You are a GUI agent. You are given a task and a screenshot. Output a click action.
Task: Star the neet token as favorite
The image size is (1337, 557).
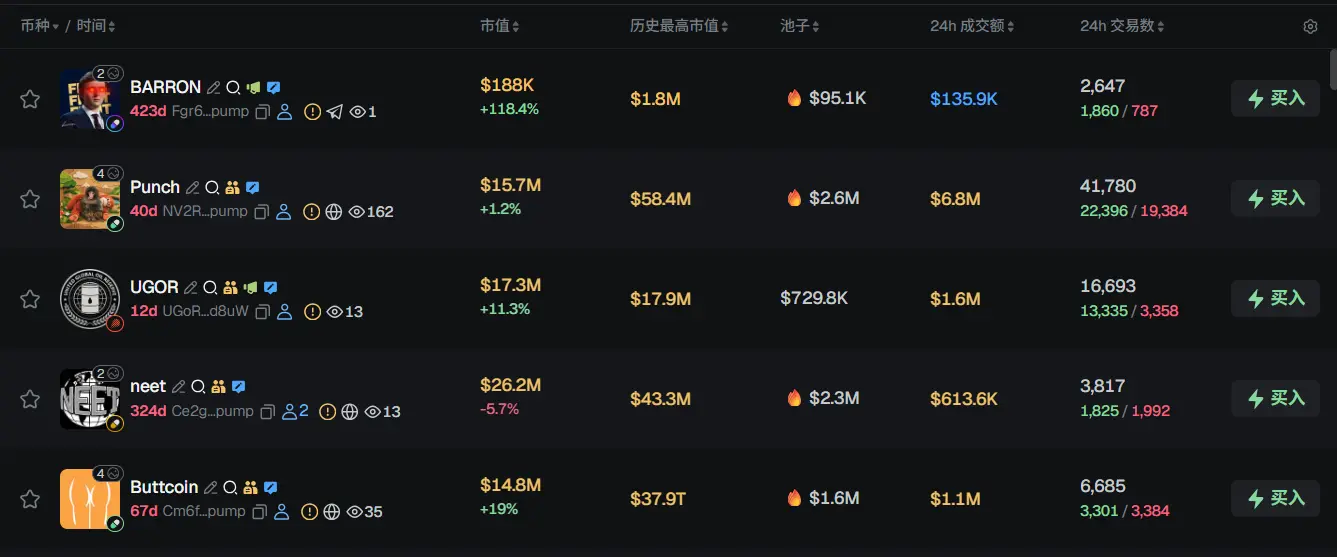click(30, 399)
